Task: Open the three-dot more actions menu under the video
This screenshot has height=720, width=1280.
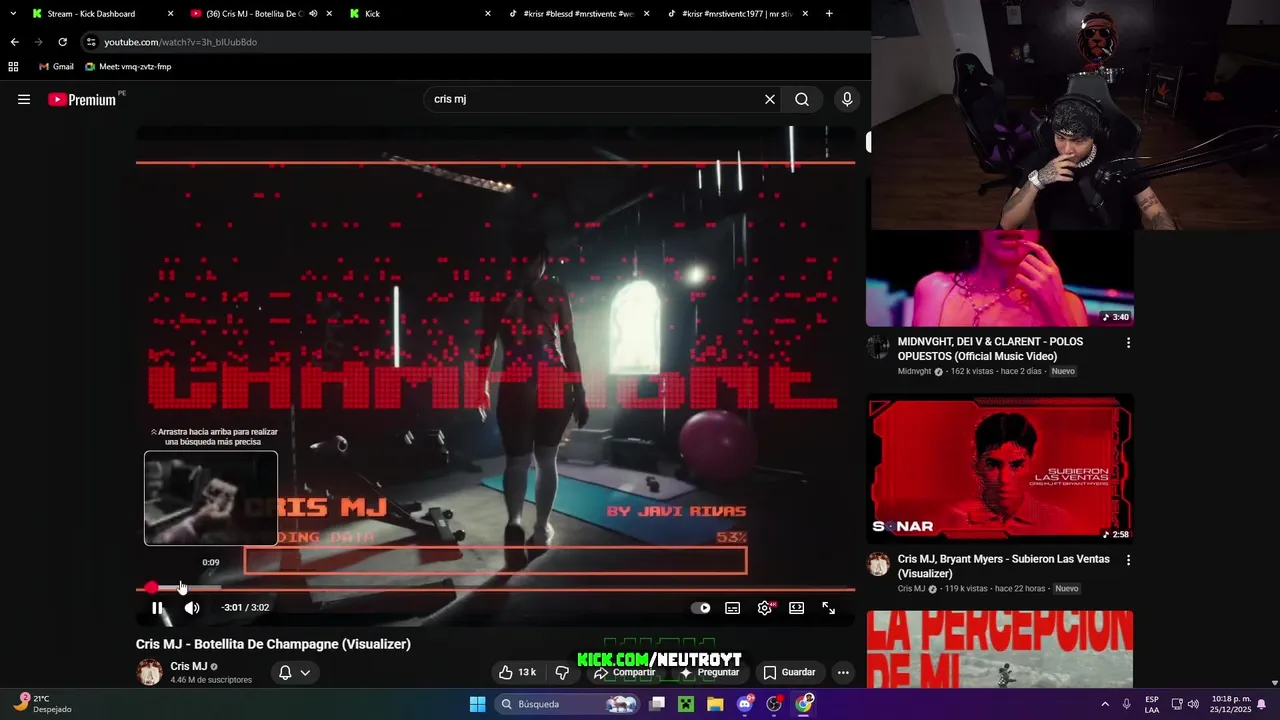Action: (x=844, y=672)
